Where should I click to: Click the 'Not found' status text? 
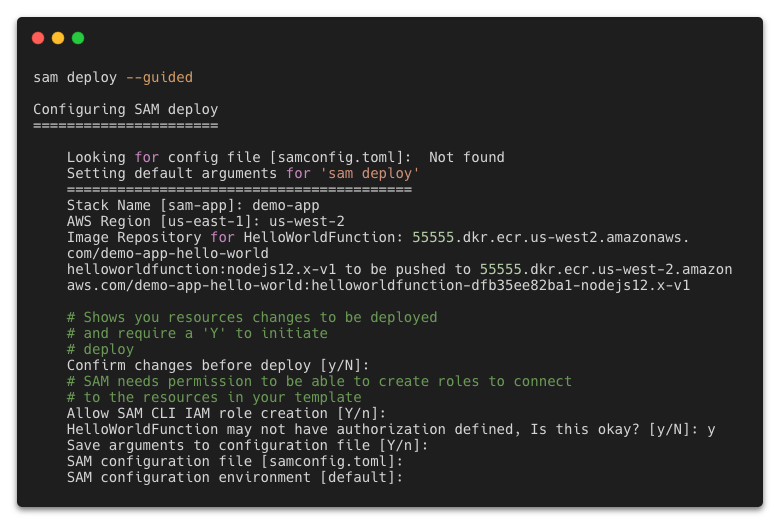[x=467, y=158]
